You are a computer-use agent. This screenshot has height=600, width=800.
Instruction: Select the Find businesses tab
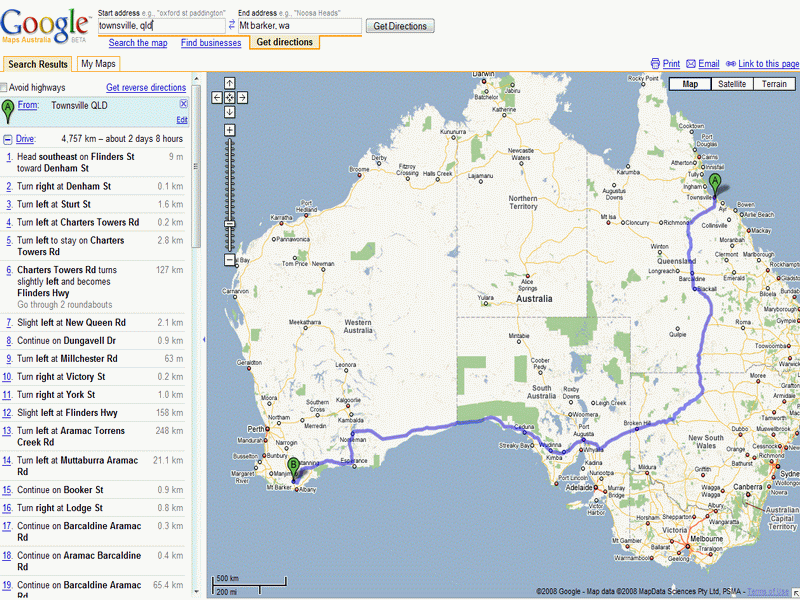pos(211,43)
